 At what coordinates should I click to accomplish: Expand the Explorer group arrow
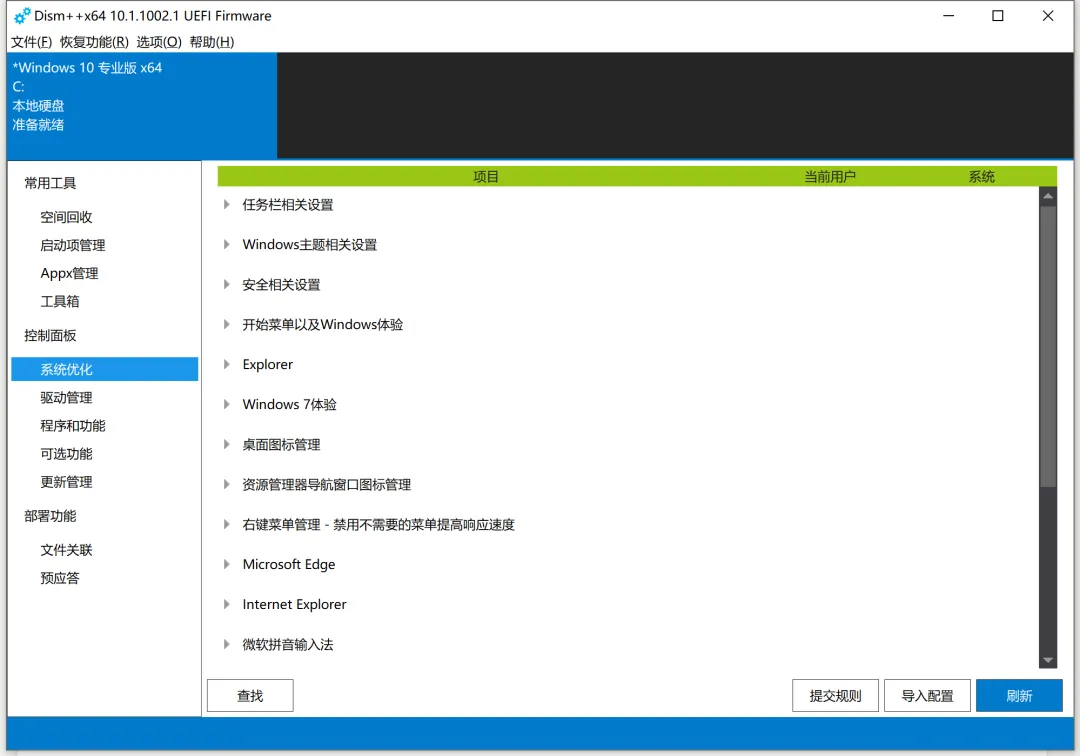click(x=226, y=364)
